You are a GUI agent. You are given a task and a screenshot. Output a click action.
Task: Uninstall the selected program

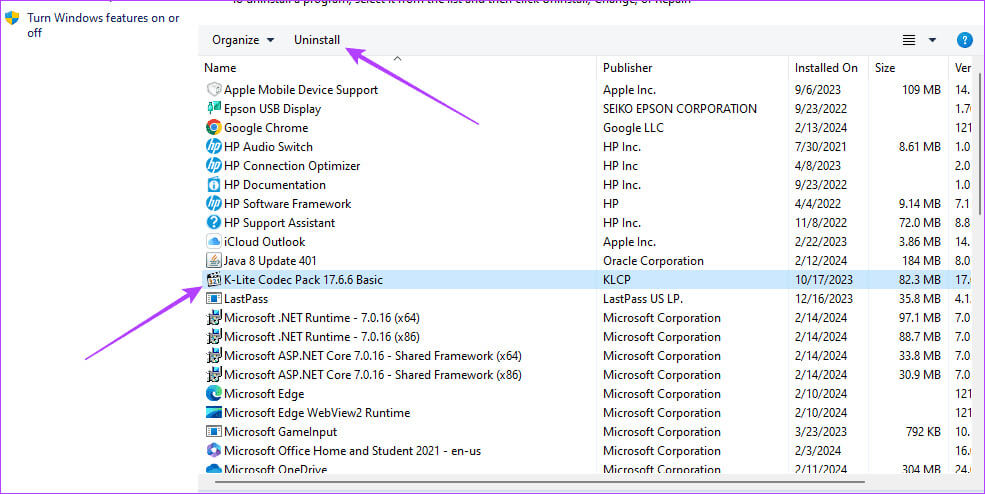coord(317,40)
